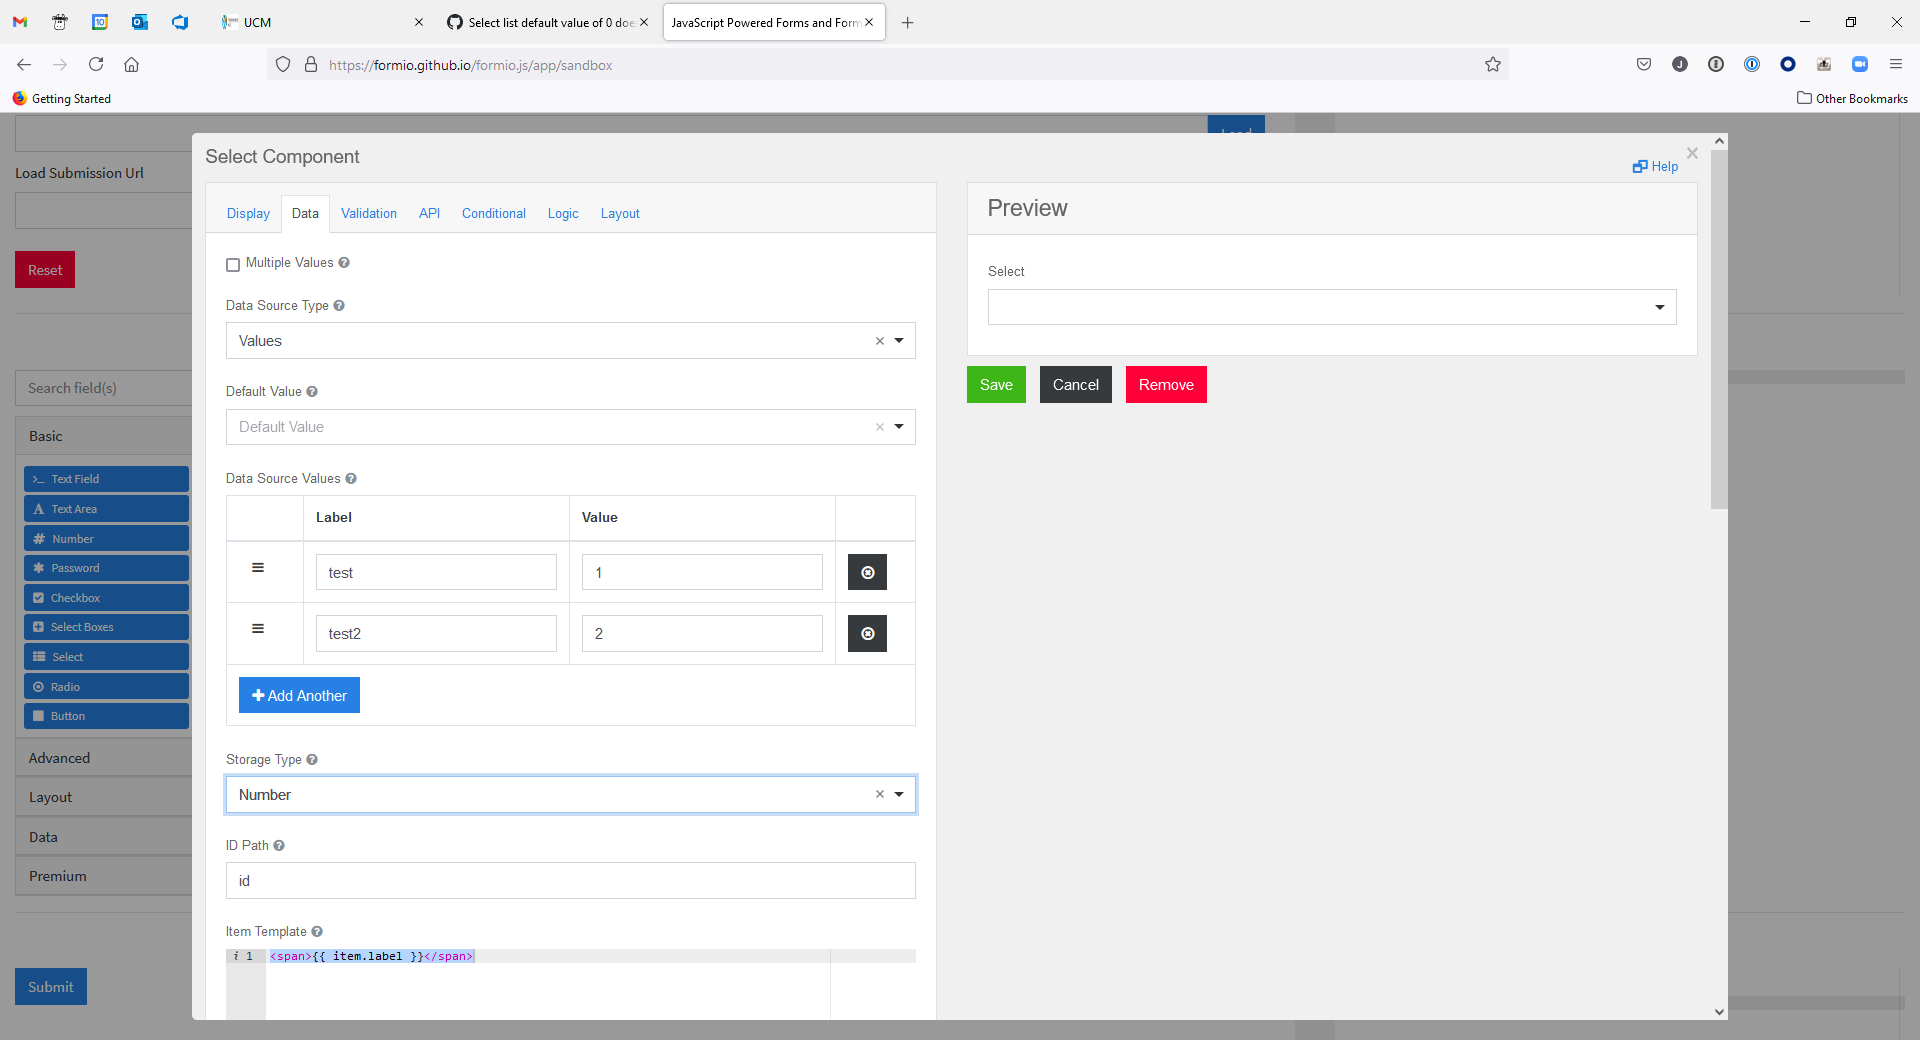Click the ID Path input field
Screen dimensions: 1920x1040
point(571,881)
